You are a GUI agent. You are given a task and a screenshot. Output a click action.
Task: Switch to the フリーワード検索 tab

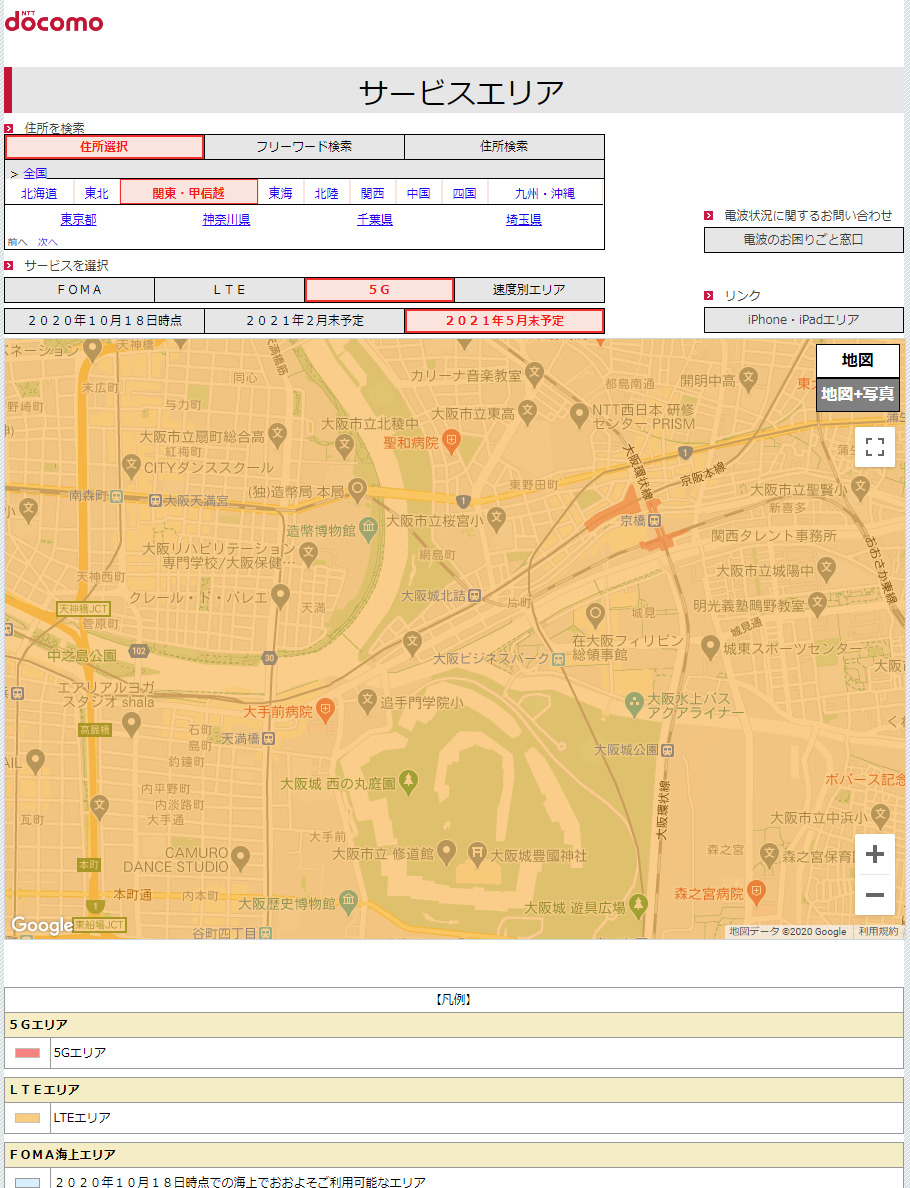[304, 147]
